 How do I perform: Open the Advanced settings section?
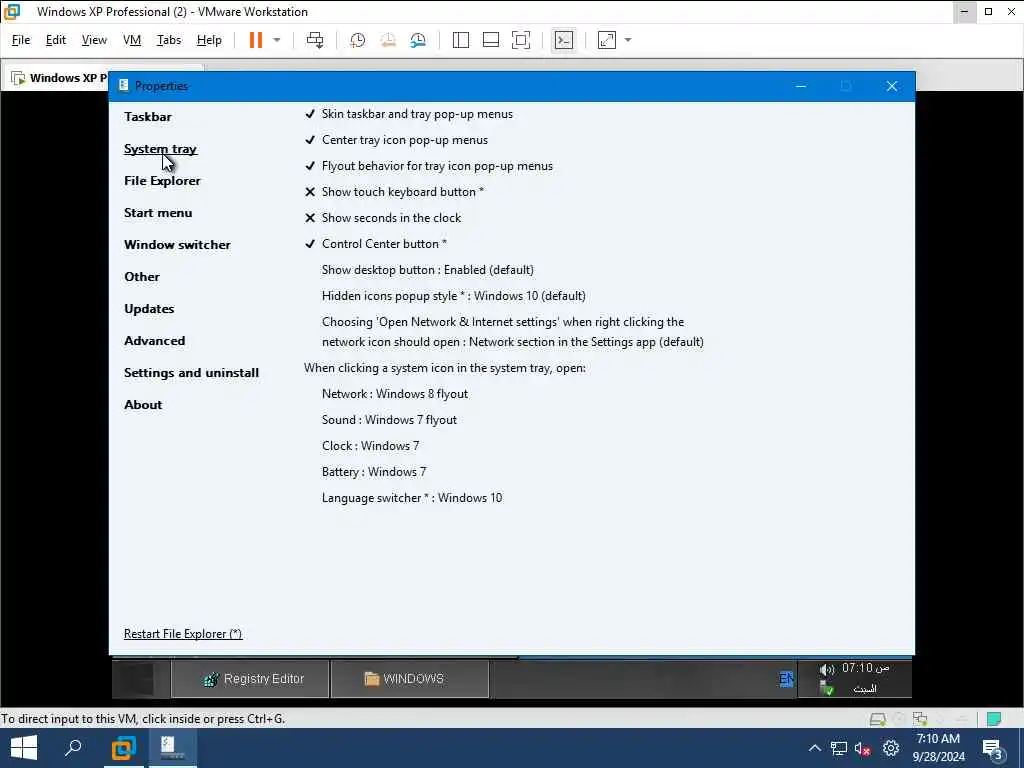[154, 341]
